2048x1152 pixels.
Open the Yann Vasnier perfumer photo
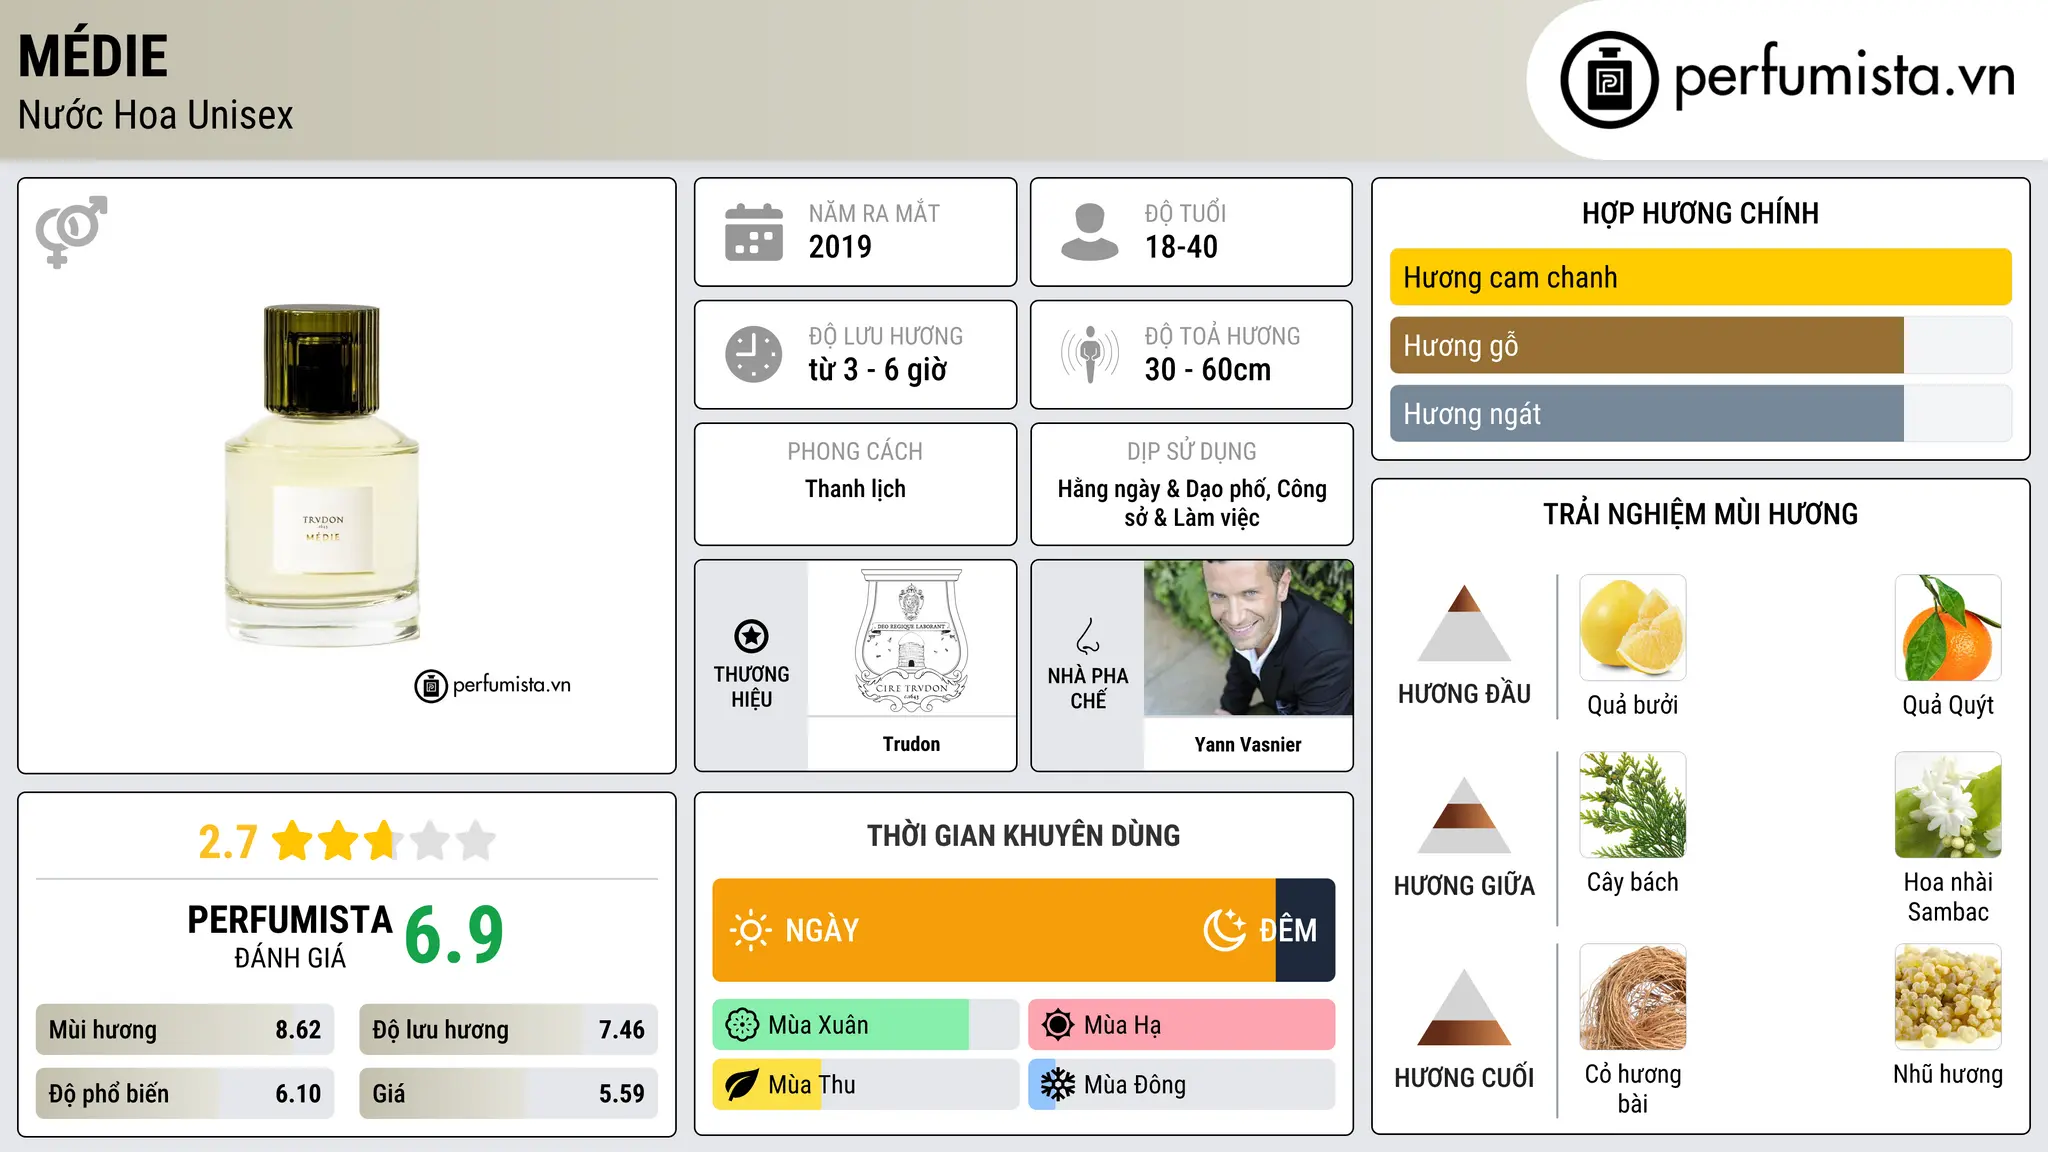pyautogui.click(x=1248, y=639)
